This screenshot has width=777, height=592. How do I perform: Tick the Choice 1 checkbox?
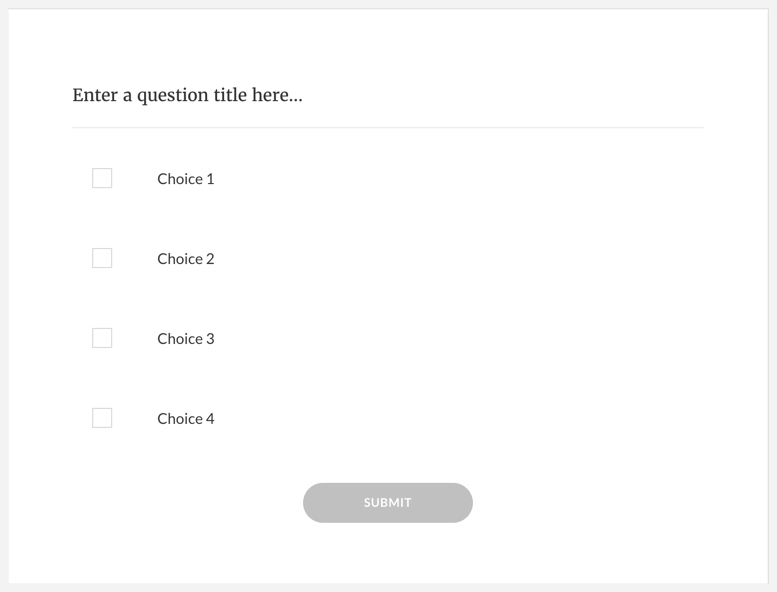coord(102,178)
